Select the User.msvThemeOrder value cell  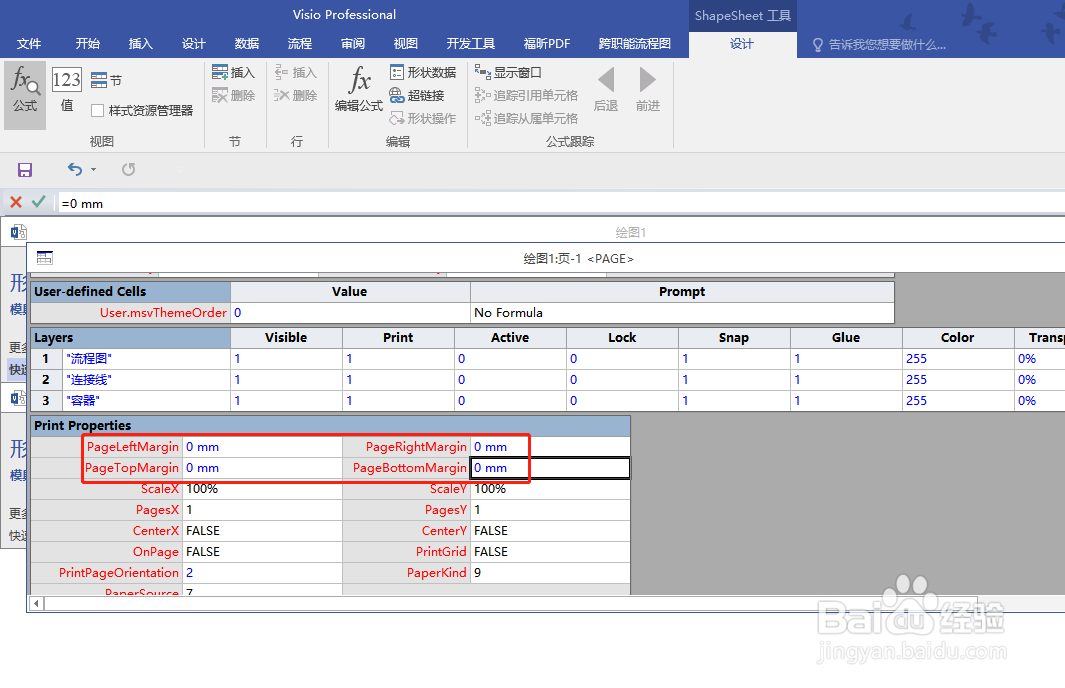point(350,312)
